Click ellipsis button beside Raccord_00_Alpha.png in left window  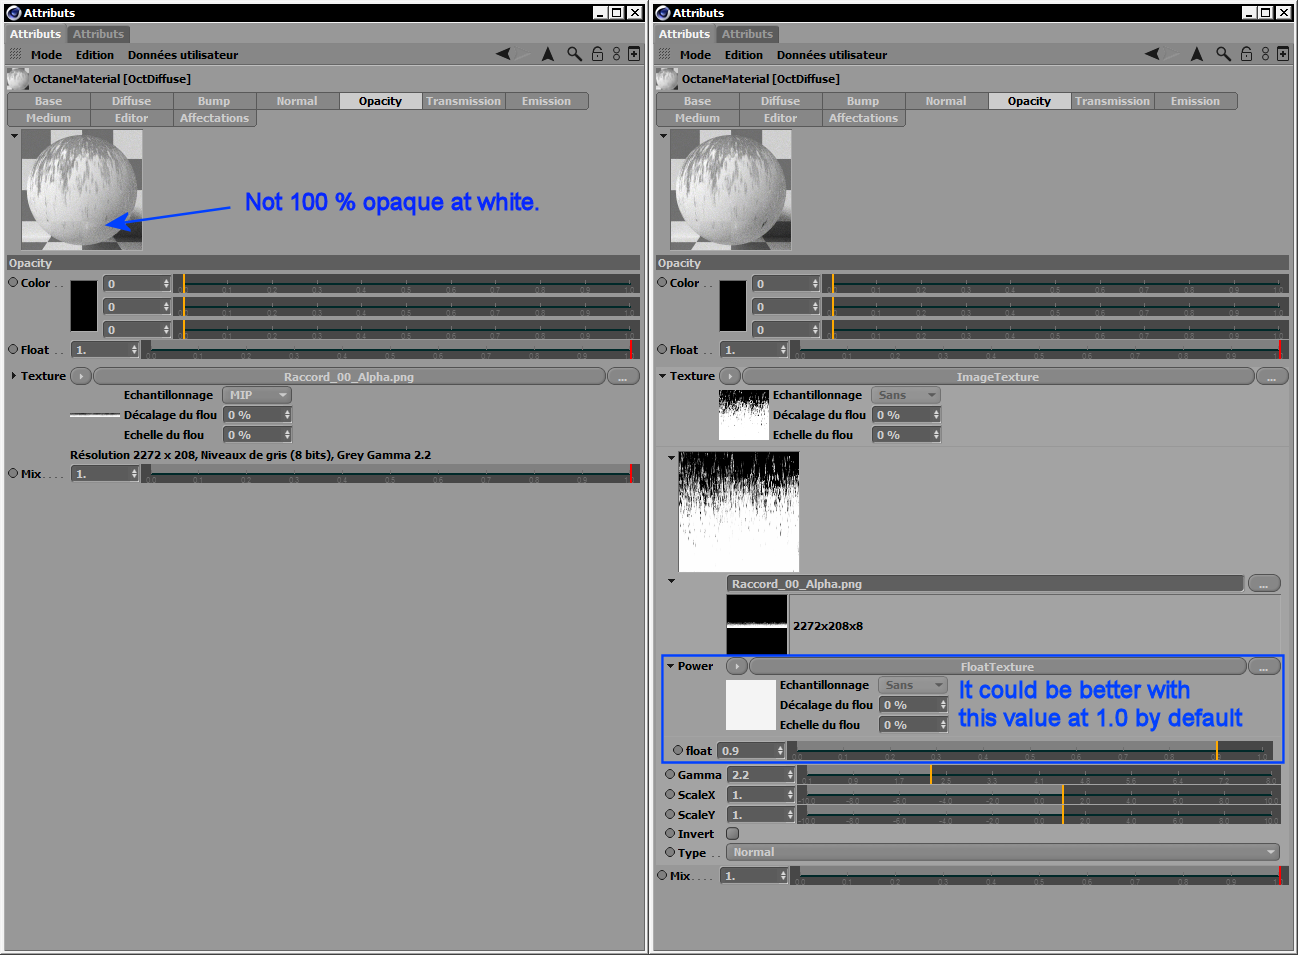point(623,376)
